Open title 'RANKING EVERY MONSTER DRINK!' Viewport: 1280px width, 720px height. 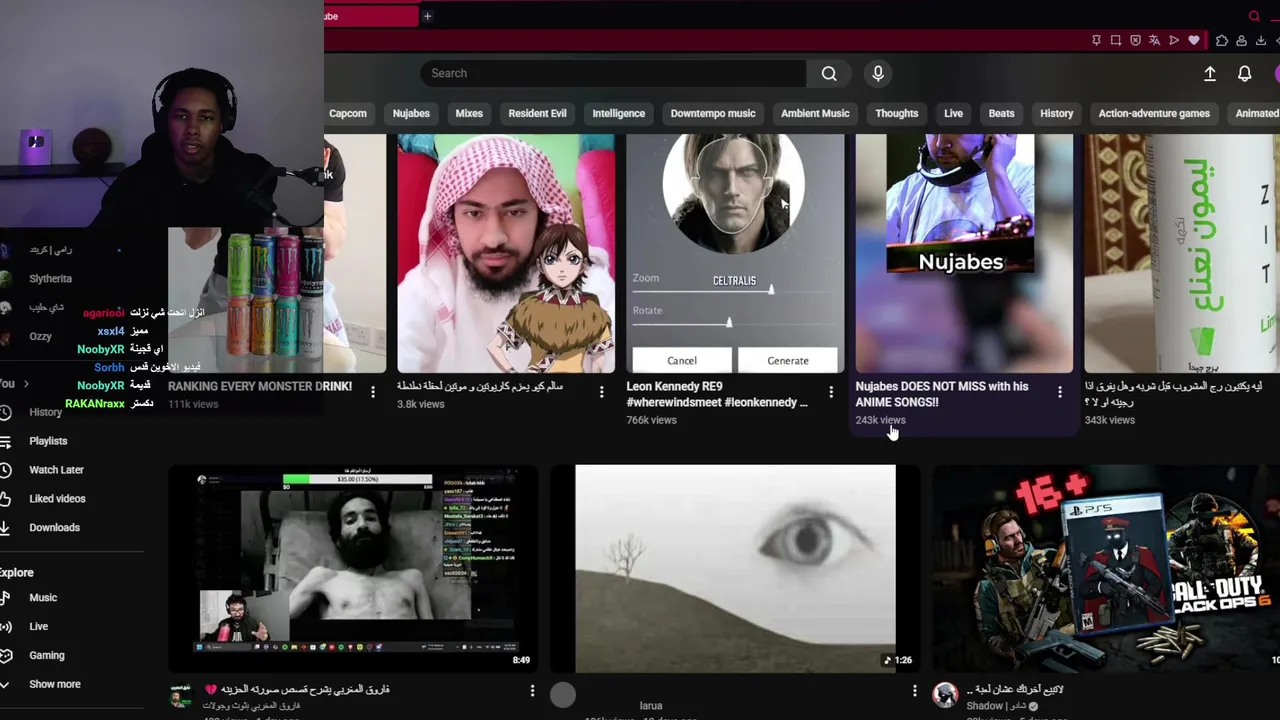pos(260,386)
